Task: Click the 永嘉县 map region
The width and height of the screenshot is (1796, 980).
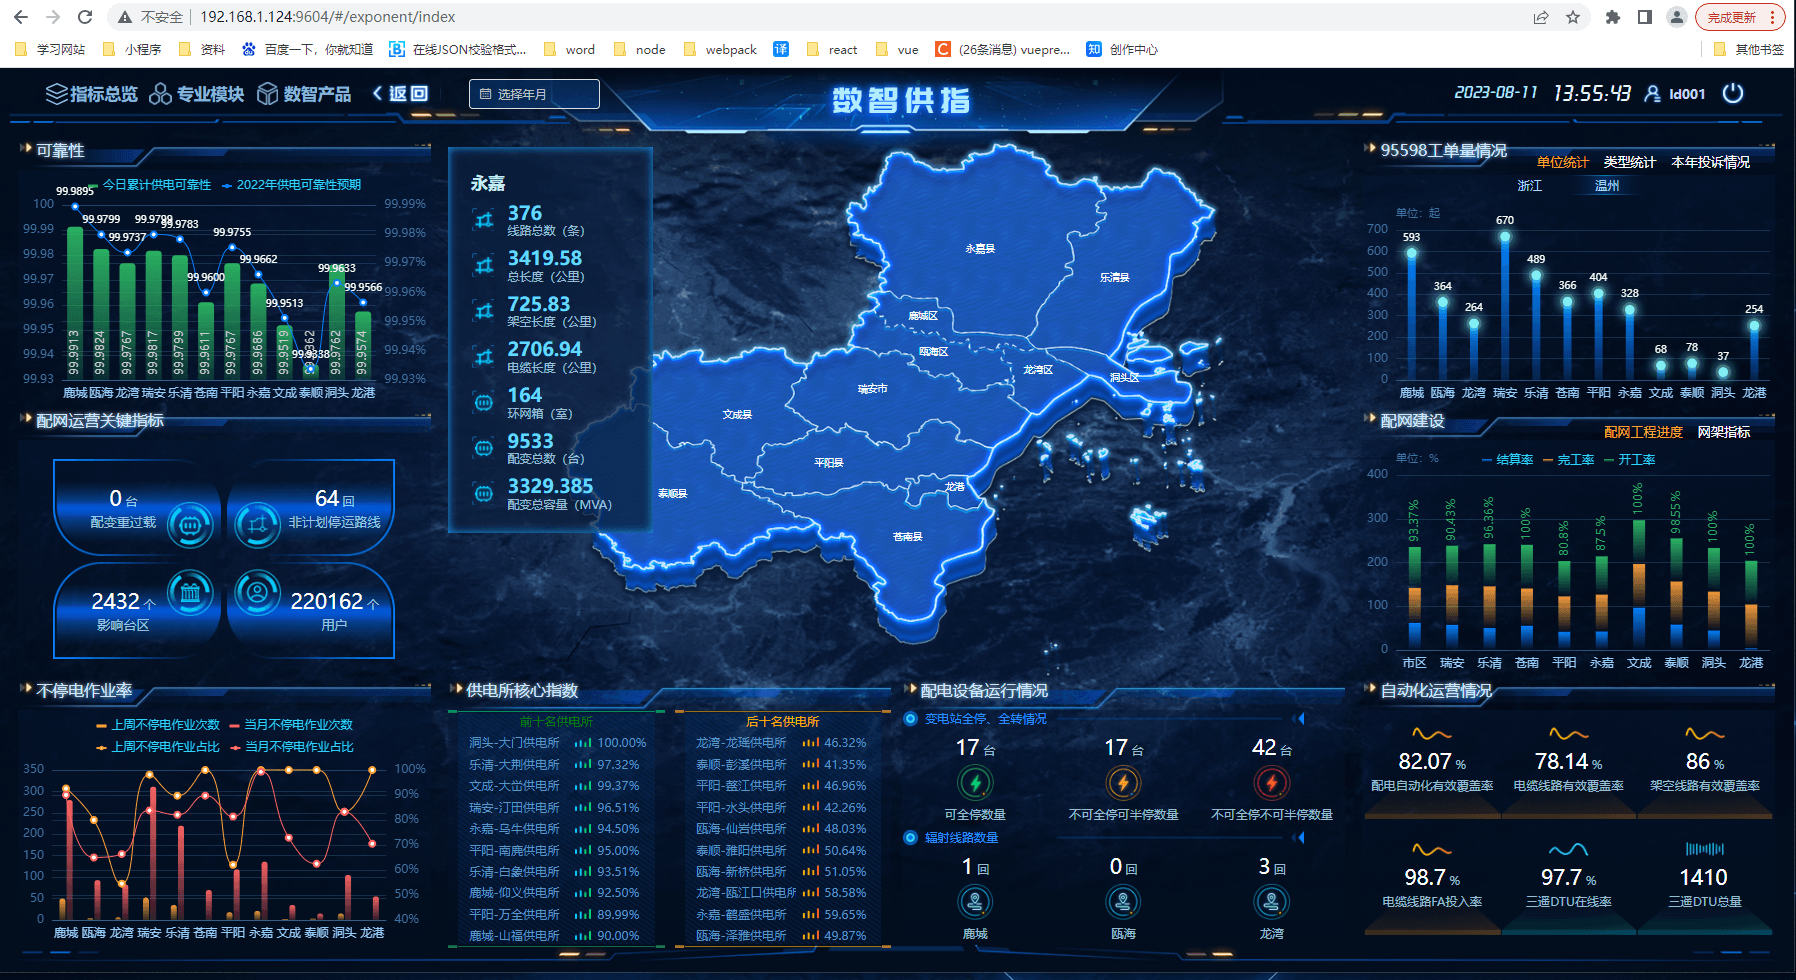Action: click(980, 248)
